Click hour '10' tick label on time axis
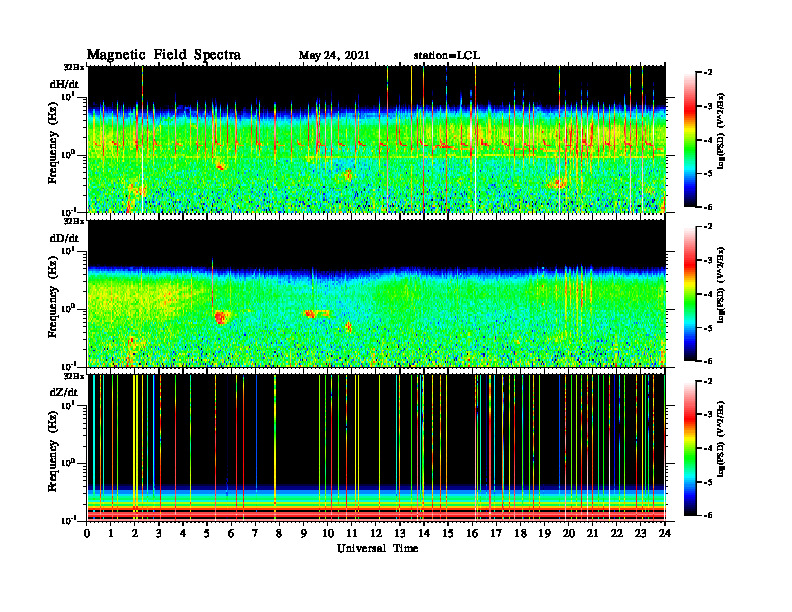 (328, 533)
